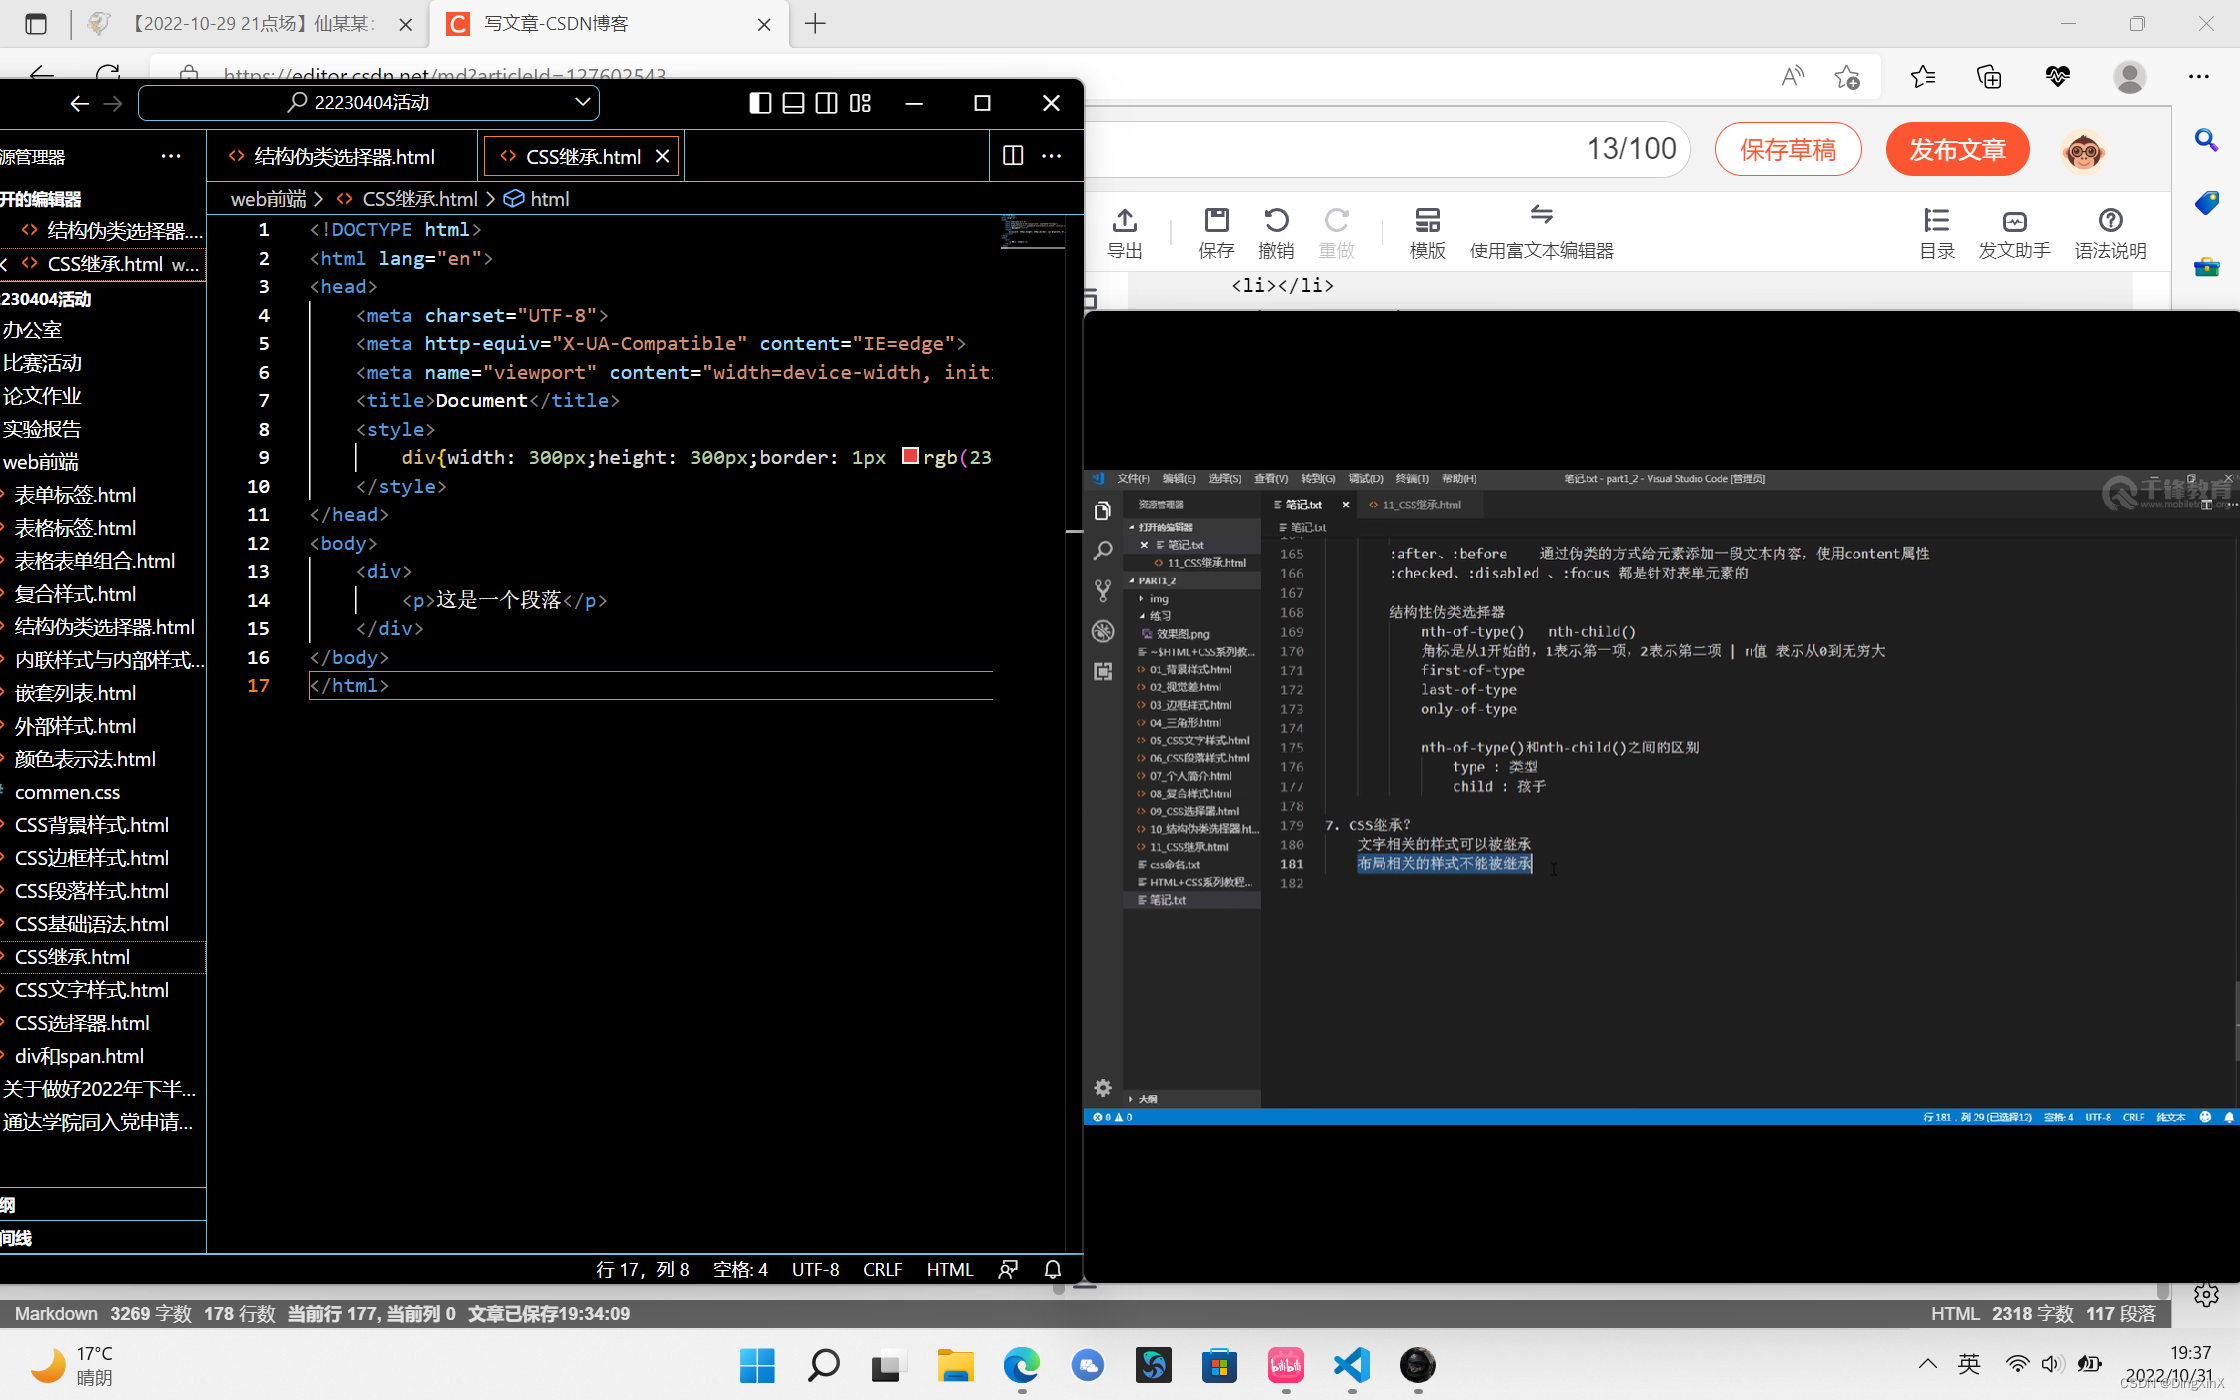Click the 导出 export icon
Screen dimensions: 2240x1400
tap(1125, 230)
